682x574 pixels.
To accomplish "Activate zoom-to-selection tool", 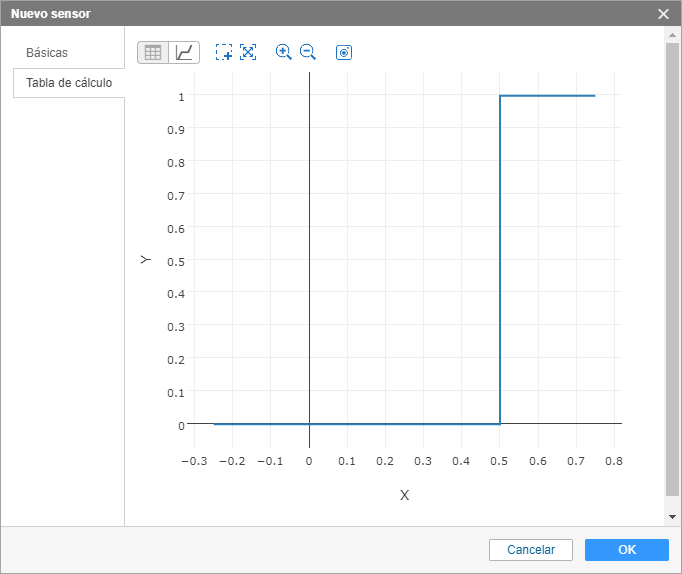I will coord(224,52).
